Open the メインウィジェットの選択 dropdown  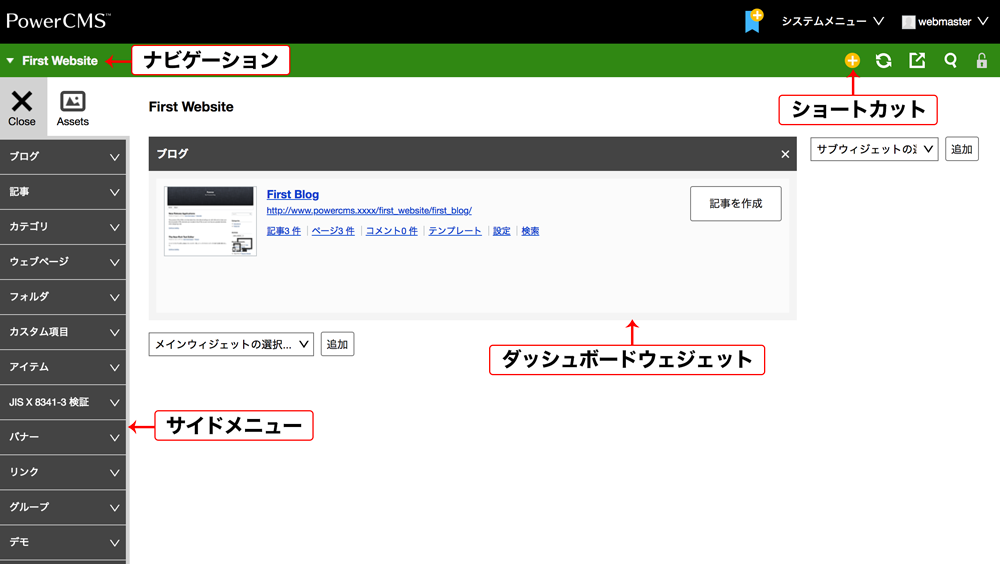coord(231,345)
